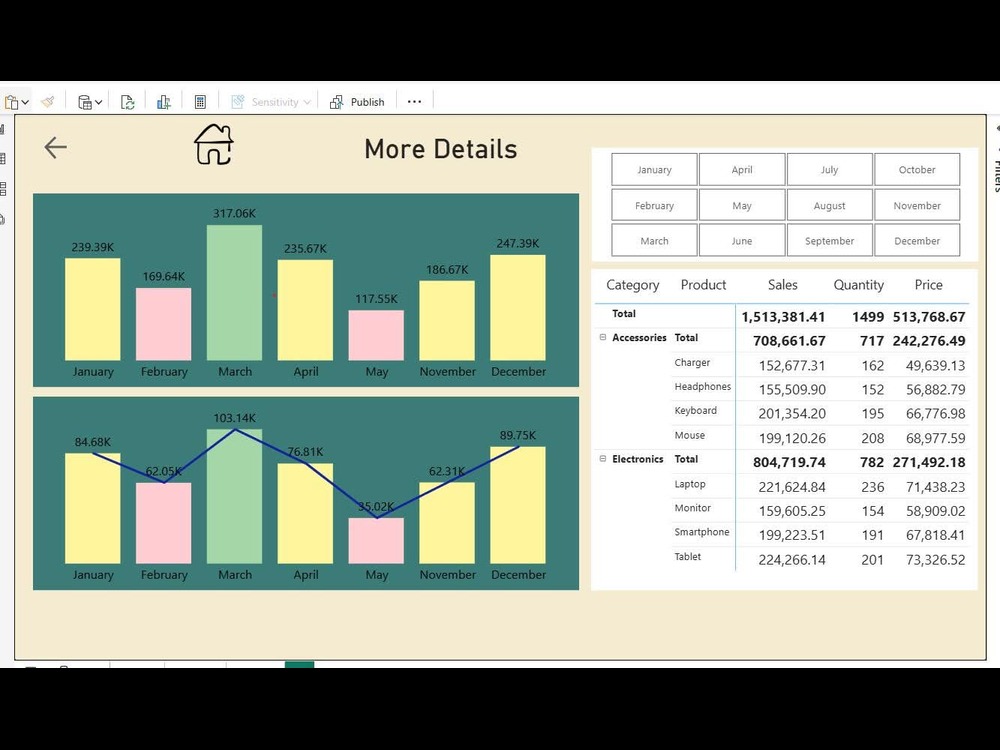Click the Laptop product row
The width and height of the screenshot is (1000, 750).
click(820, 487)
